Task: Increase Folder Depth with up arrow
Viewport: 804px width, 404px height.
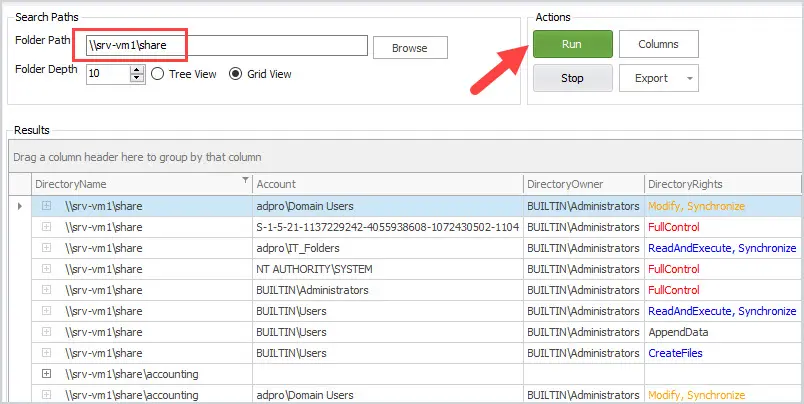Action: click(136, 69)
